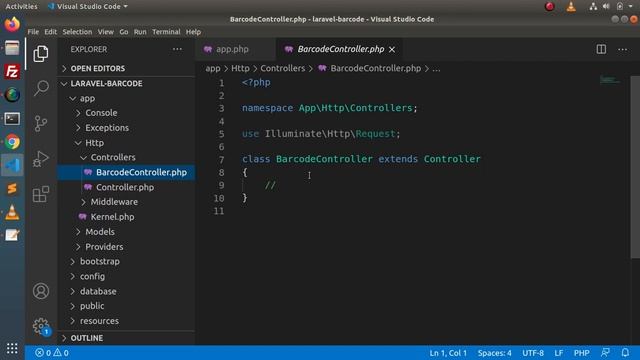640x360 pixels.
Task: Click Ln 1, Col 1 in status bar
Action: pos(448,353)
